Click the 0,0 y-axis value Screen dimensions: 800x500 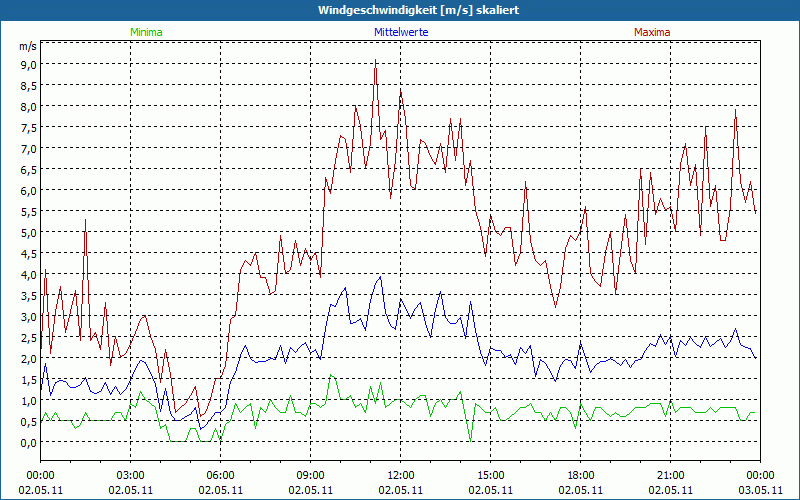tap(29, 442)
